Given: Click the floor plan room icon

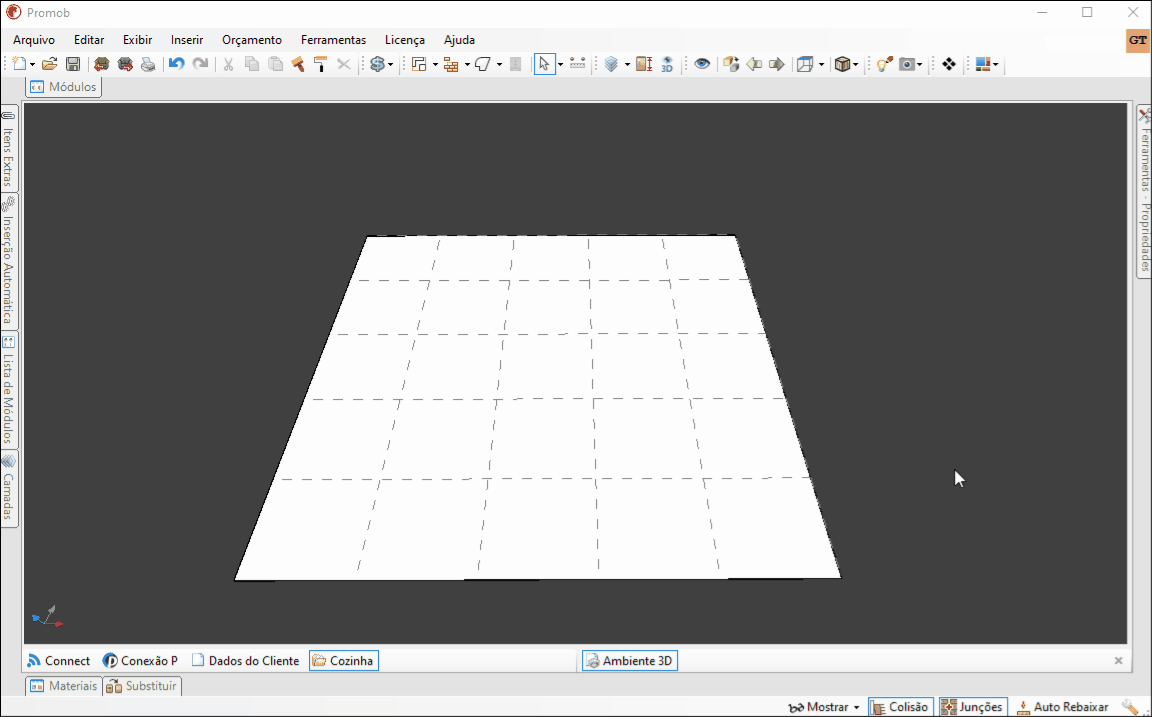Looking at the screenshot, I should coord(420,64).
